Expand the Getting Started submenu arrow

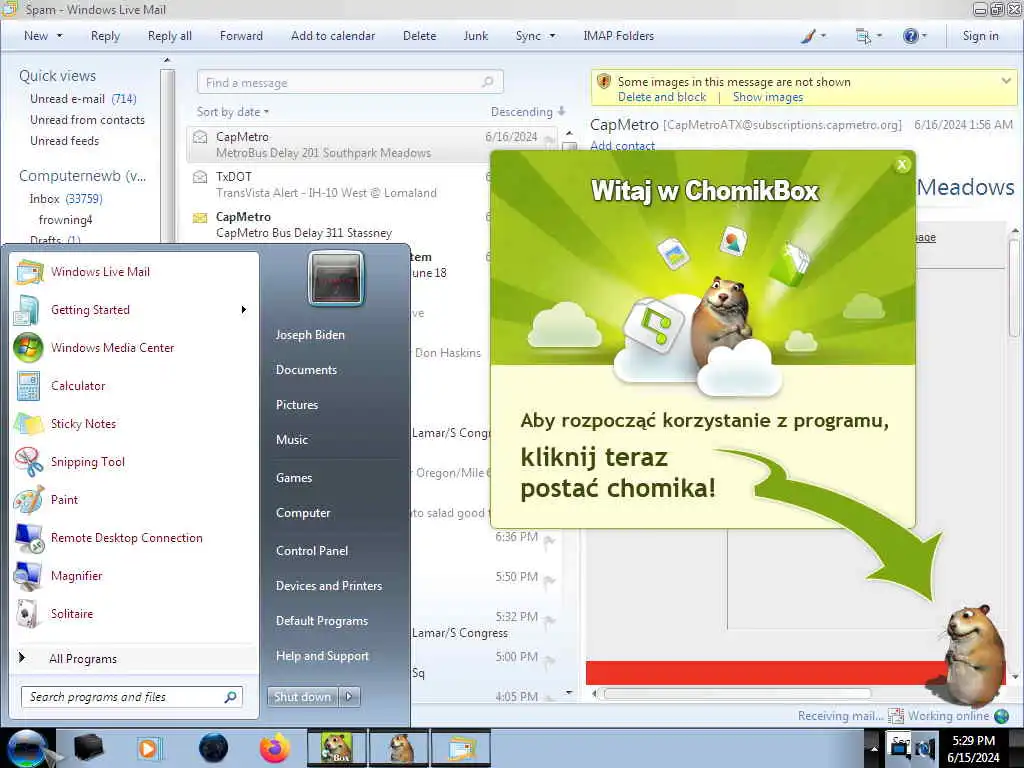coord(244,310)
